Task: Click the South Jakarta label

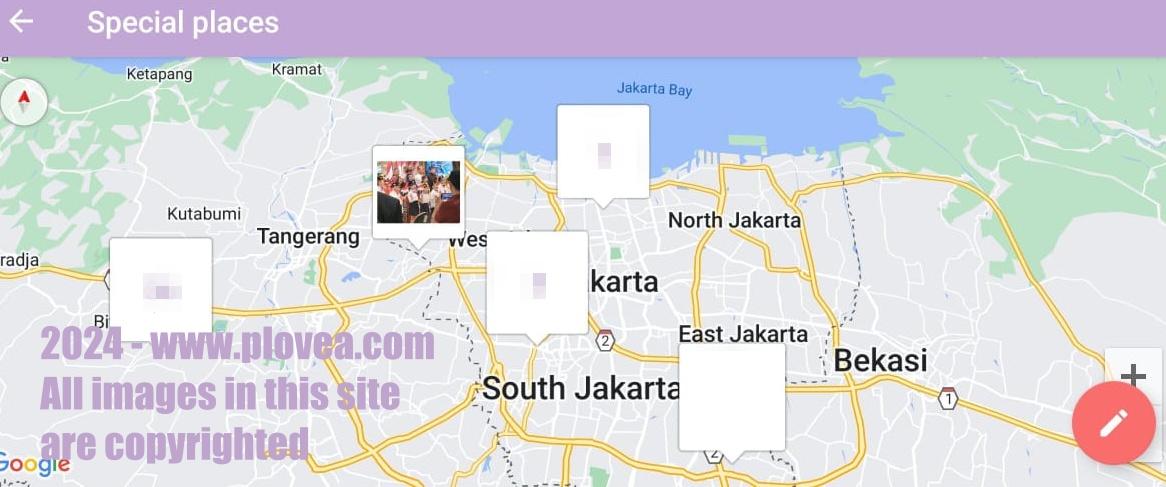Action: coord(580,388)
